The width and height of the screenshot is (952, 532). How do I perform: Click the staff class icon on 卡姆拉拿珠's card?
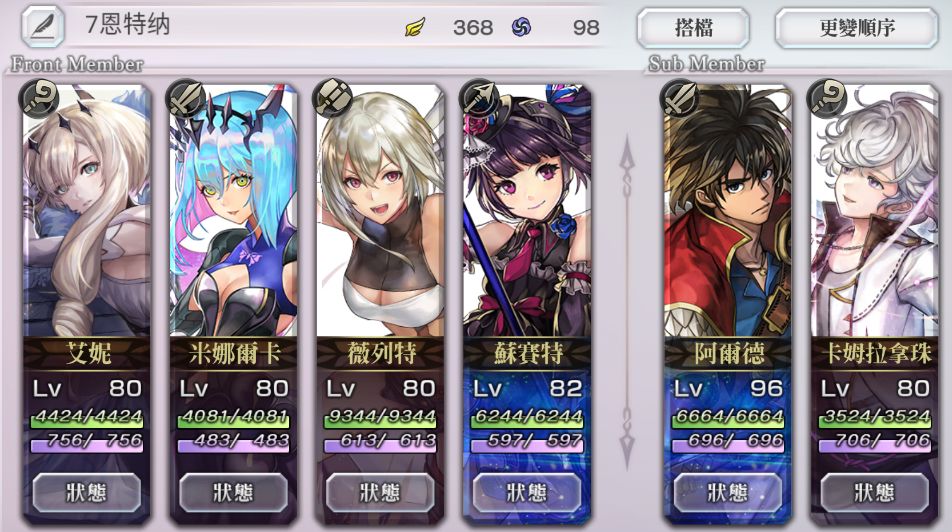828,98
